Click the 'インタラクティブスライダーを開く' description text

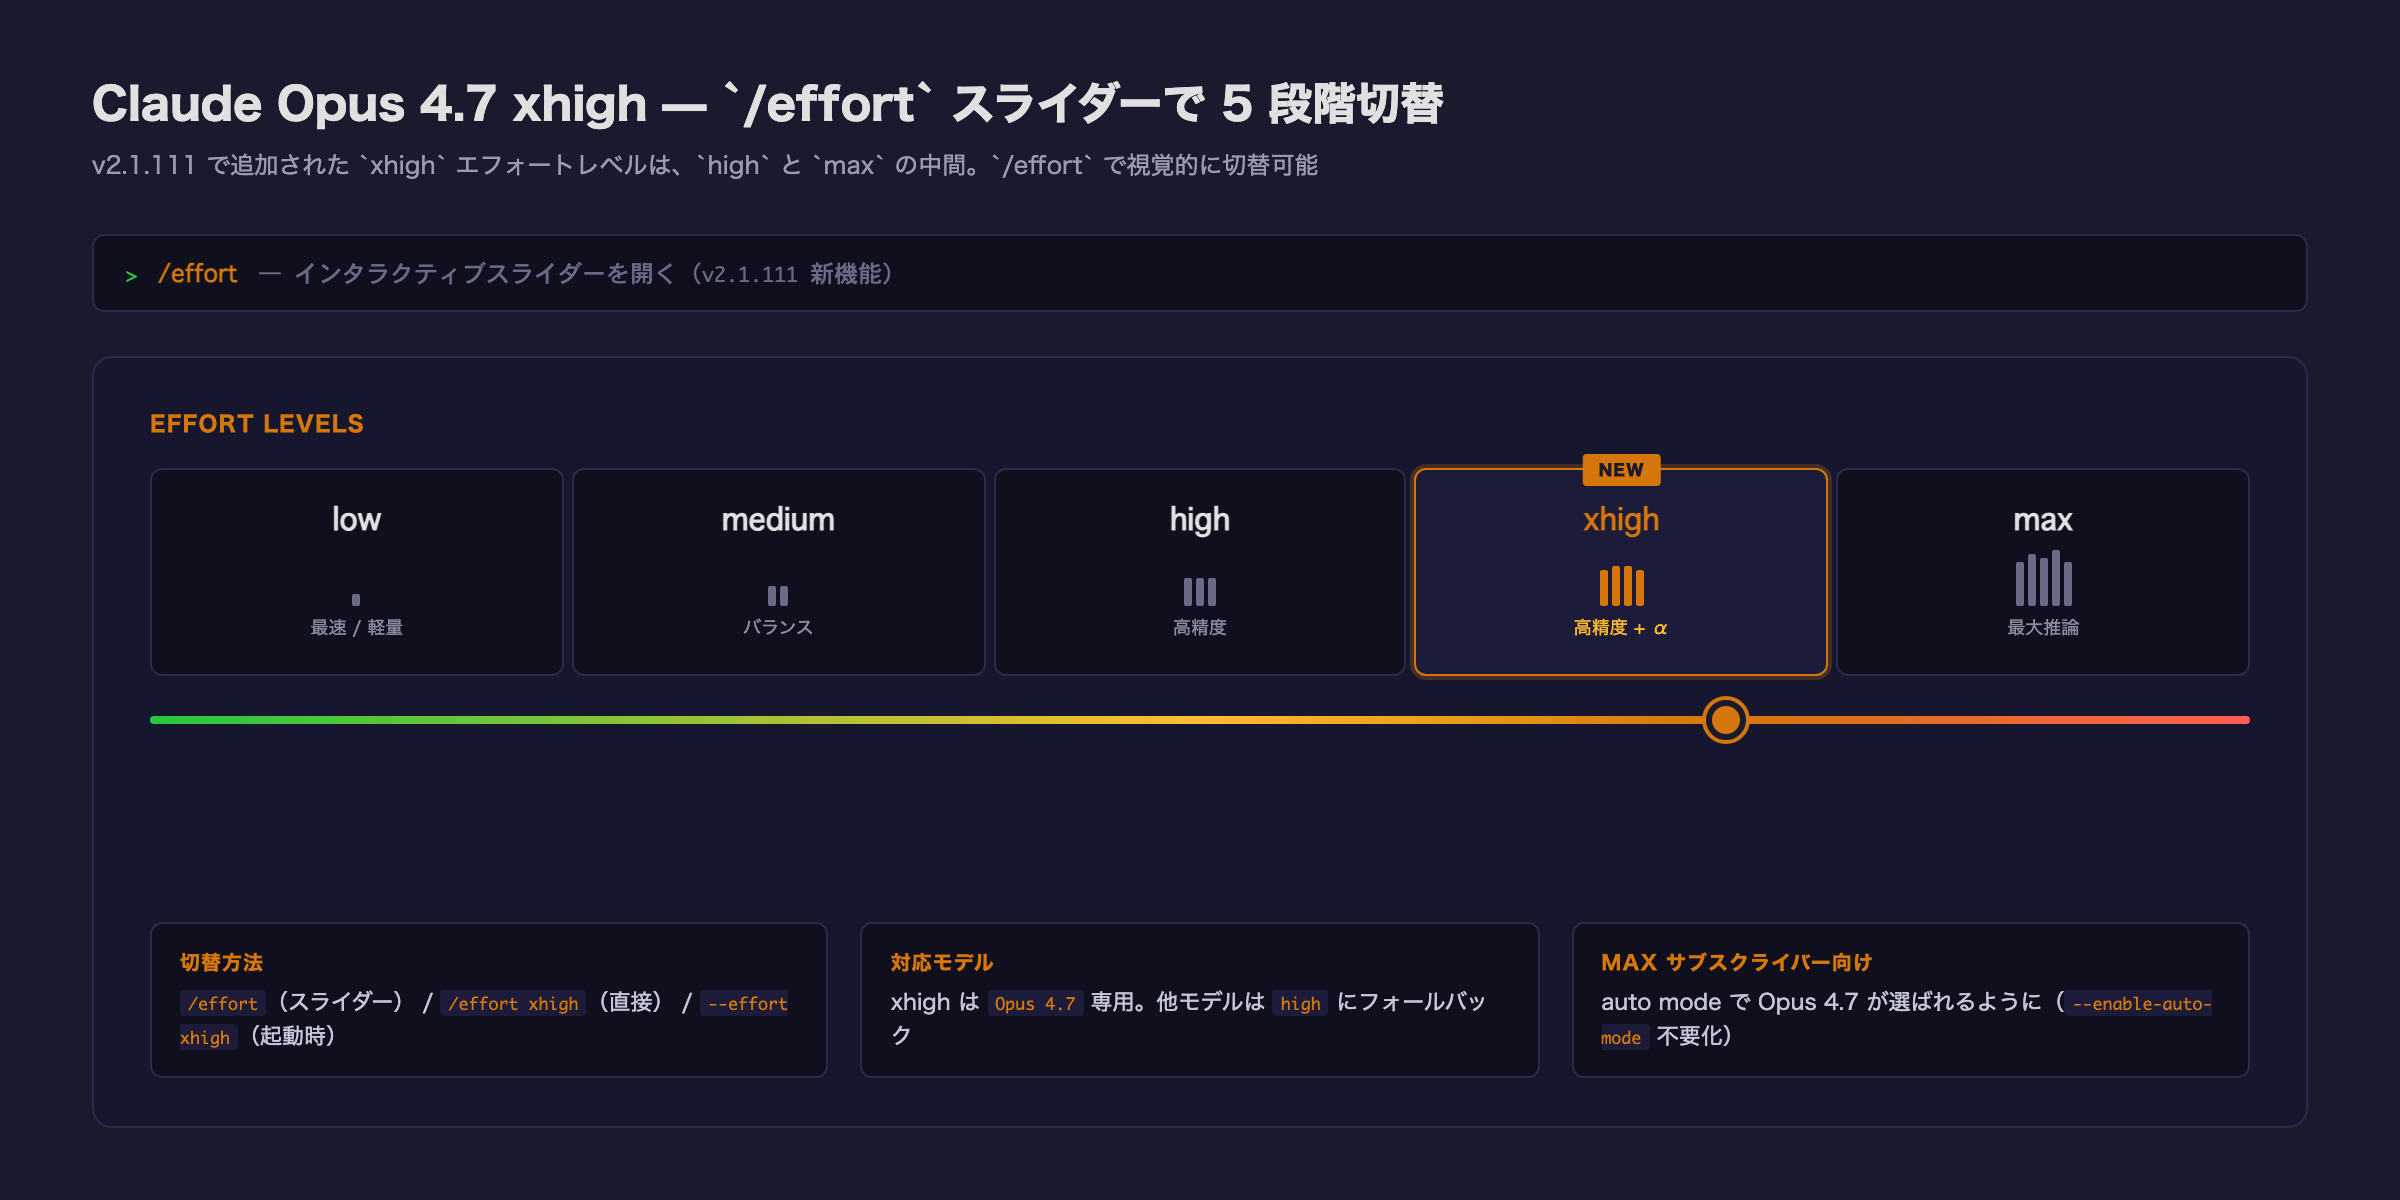point(485,274)
